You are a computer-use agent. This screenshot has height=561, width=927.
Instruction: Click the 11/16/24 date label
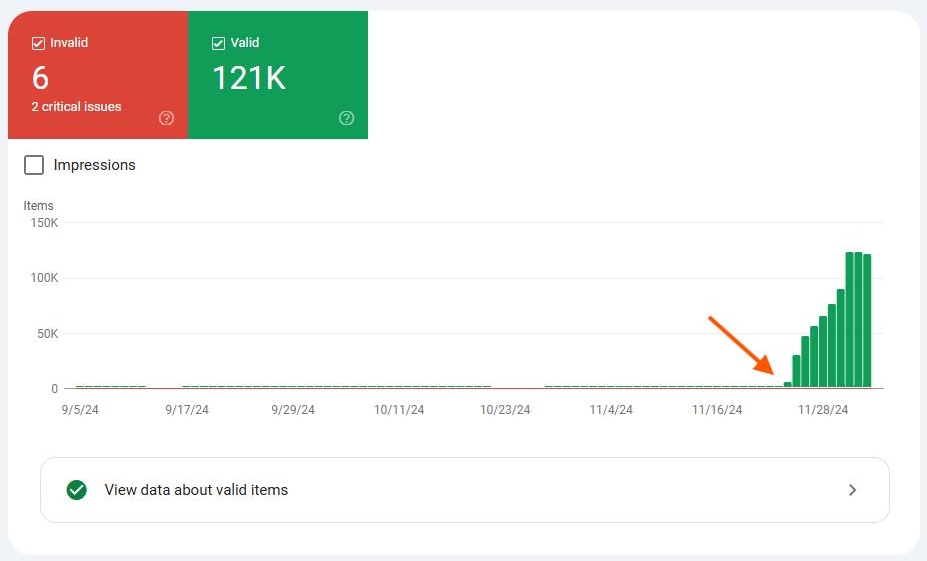point(718,410)
